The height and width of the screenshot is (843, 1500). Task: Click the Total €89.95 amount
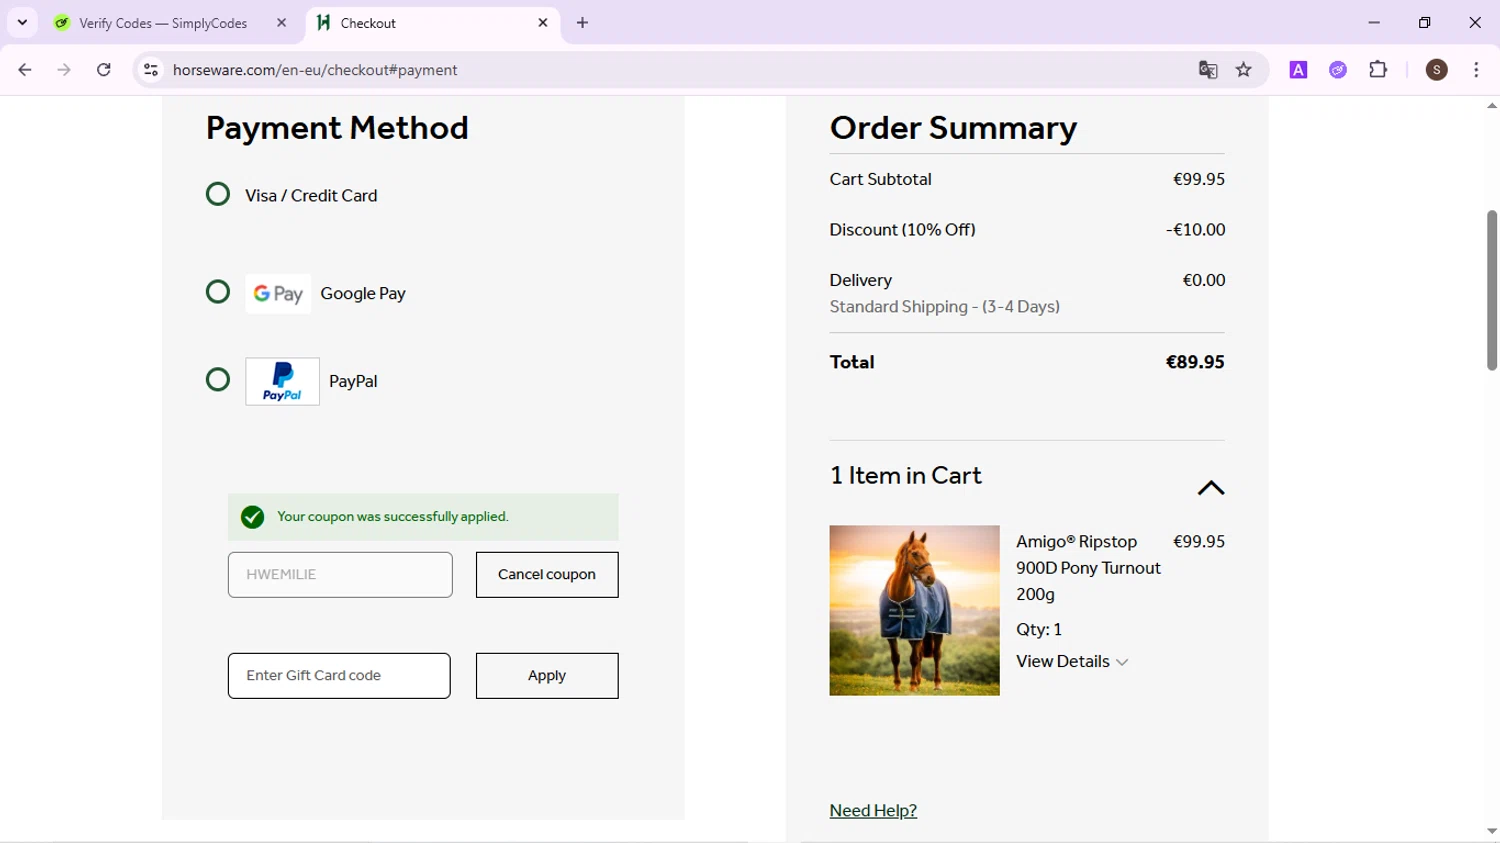[x=1195, y=362]
